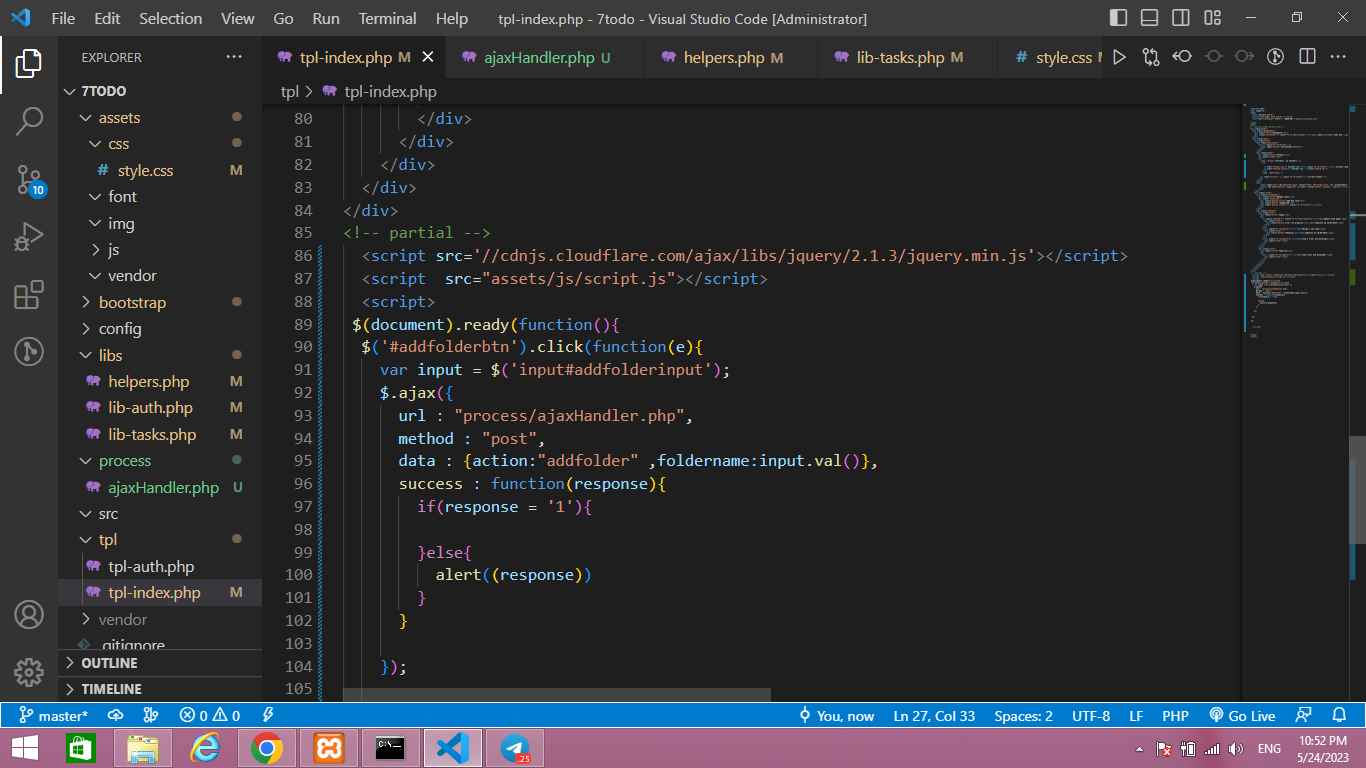Open ajaxHandler.php in the explorer tree
This screenshot has width=1366, height=768.
tap(160, 487)
